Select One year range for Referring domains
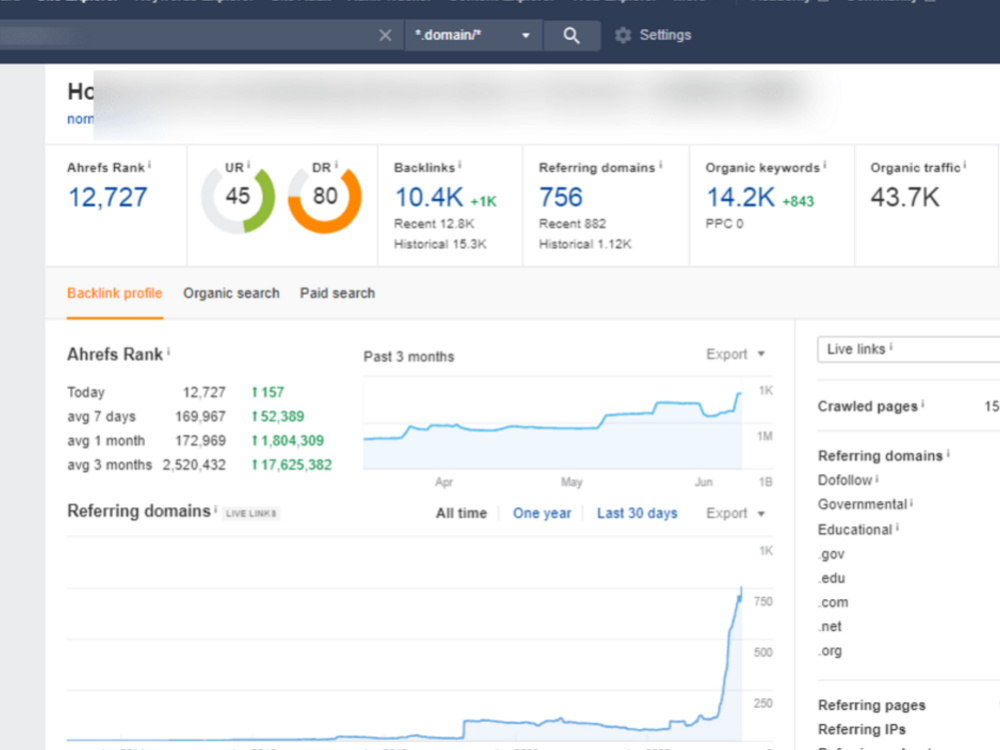Image resolution: width=1000 pixels, height=750 pixels. pyautogui.click(x=542, y=513)
